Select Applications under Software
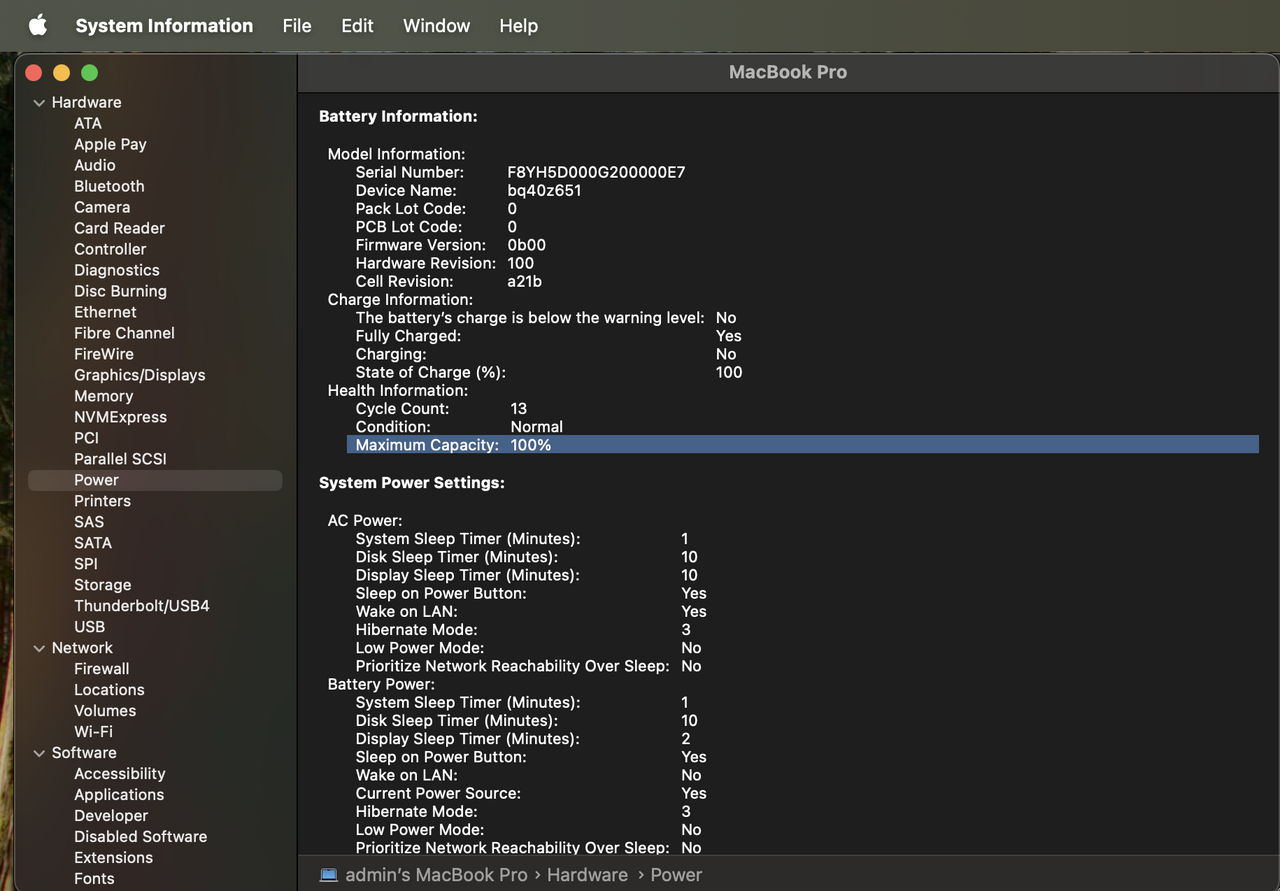The image size is (1280, 891). coord(119,795)
